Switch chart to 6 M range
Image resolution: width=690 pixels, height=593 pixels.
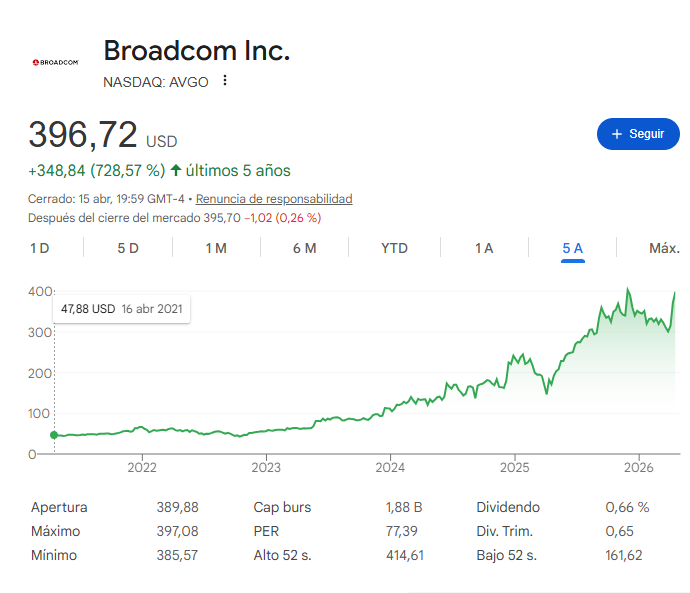(305, 248)
